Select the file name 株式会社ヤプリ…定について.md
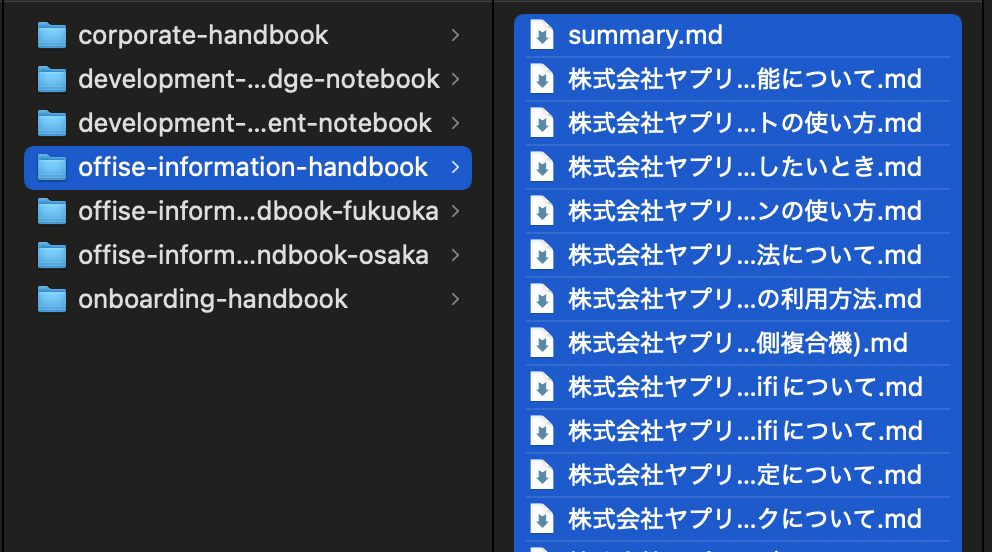This screenshot has height=552, width=992. (745, 475)
